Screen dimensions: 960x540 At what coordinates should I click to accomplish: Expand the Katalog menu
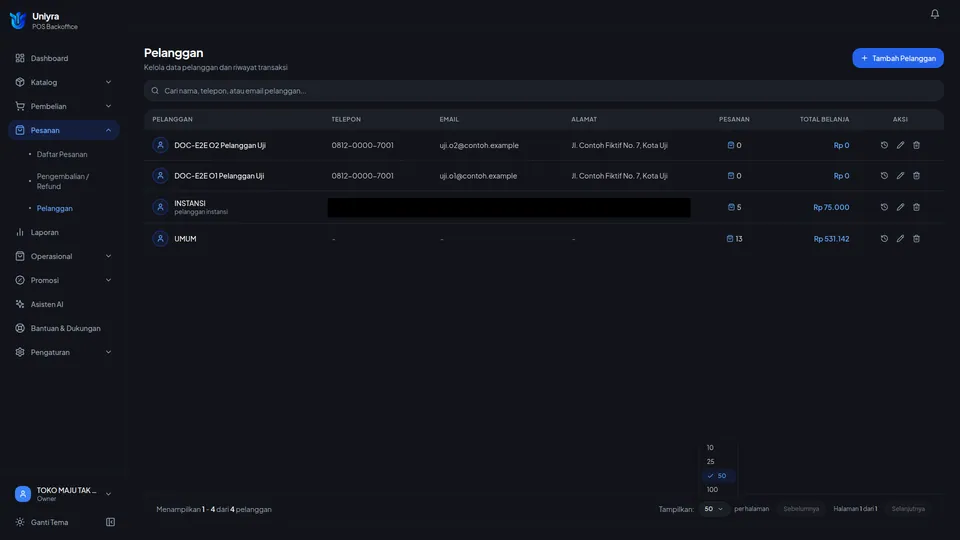coord(64,82)
